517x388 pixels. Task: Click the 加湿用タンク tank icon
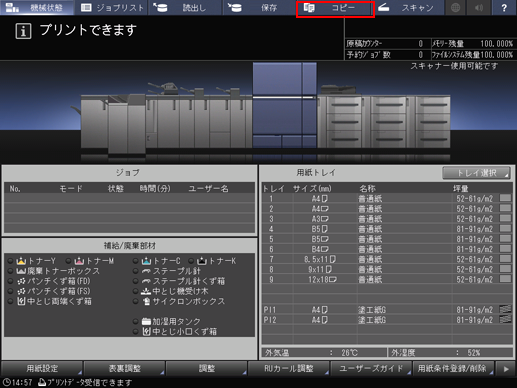(146, 321)
